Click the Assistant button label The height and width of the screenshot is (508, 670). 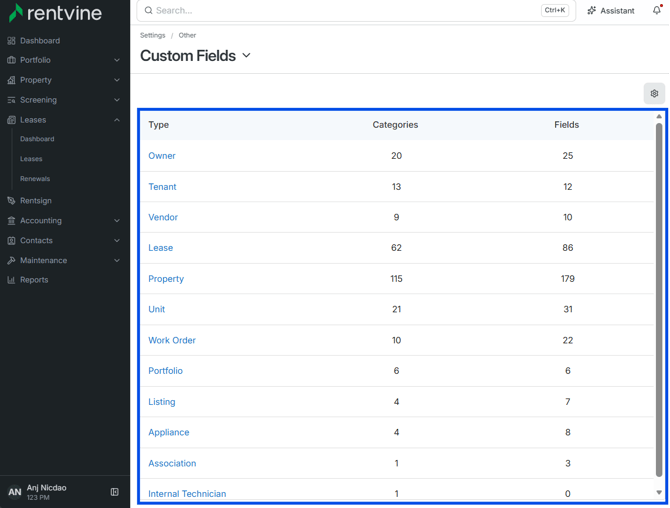pyautogui.click(x=617, y=11)
